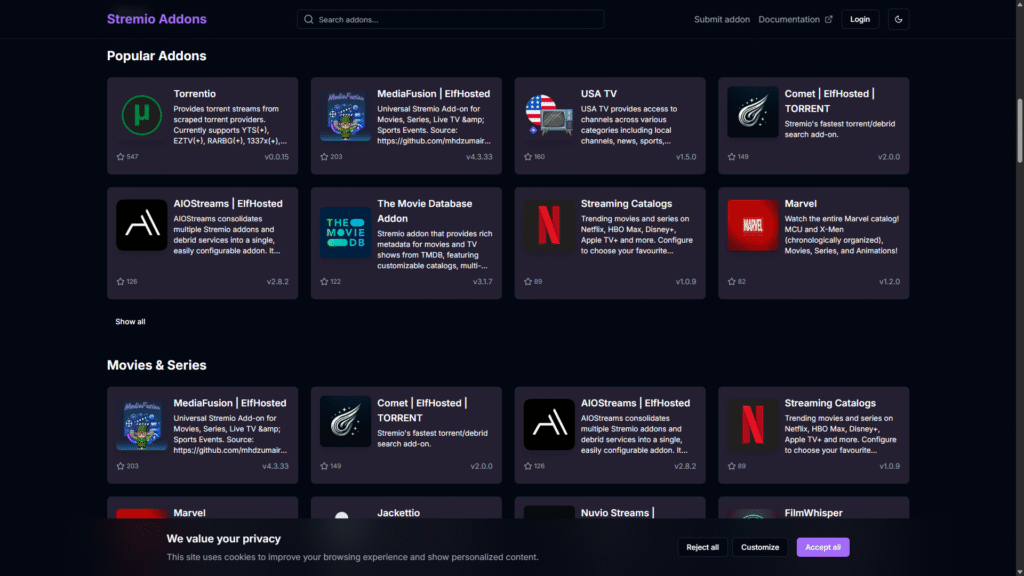Focus the Search addons input field

[451, 20]
